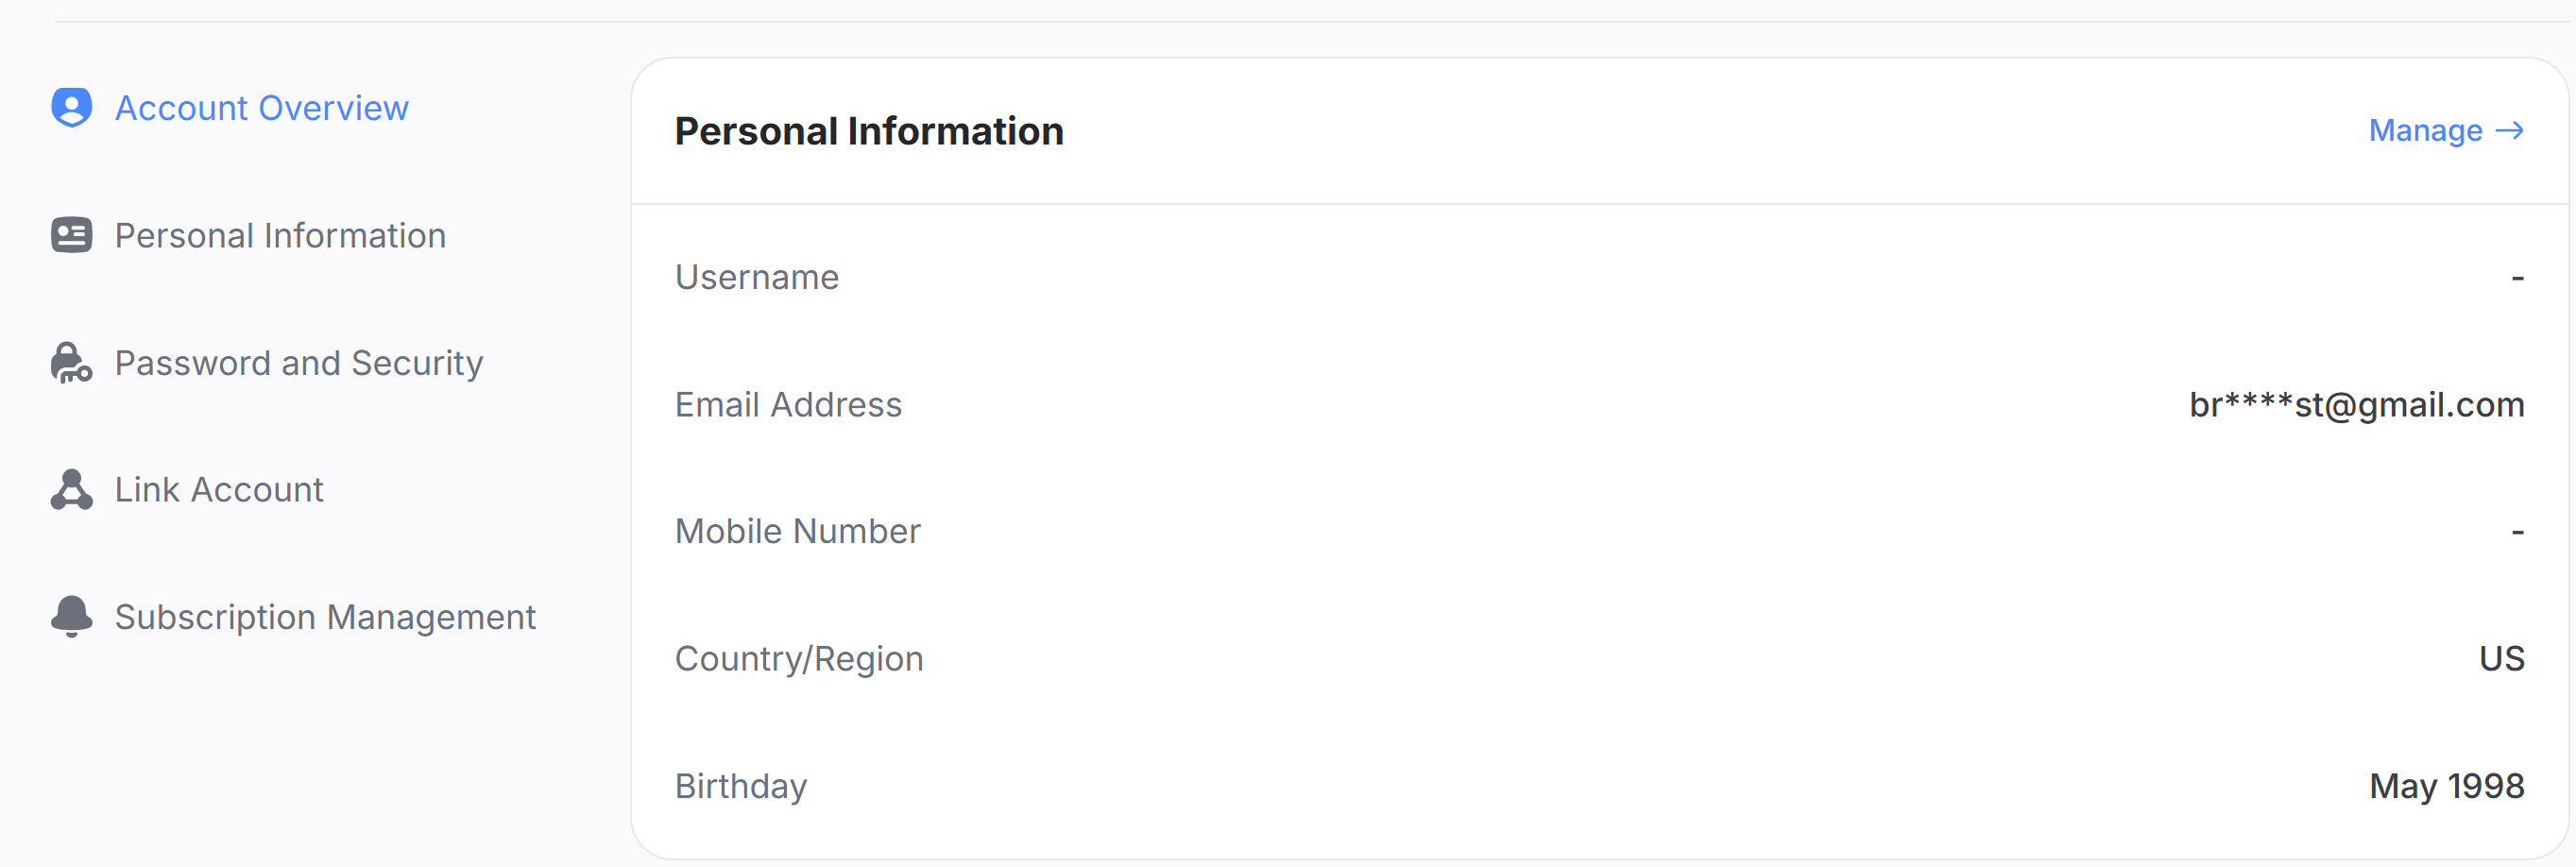The height and width of the screenshot is (867, 2576).
Task: Click the Personal Information card heading
Action: 869,131
